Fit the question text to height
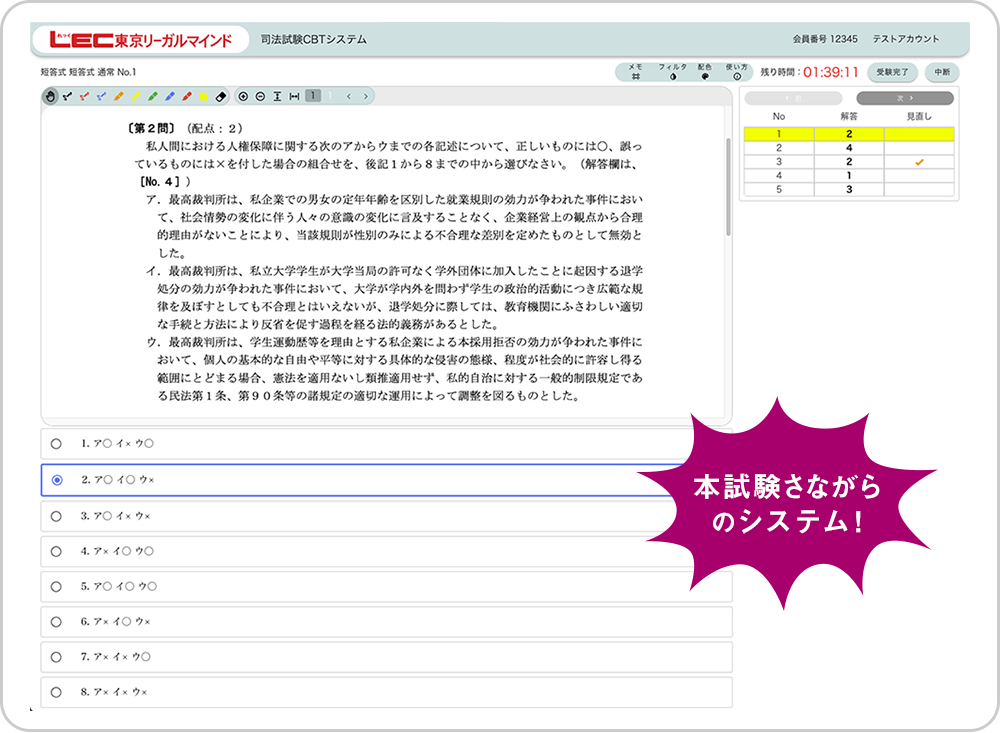 (277, 96)
